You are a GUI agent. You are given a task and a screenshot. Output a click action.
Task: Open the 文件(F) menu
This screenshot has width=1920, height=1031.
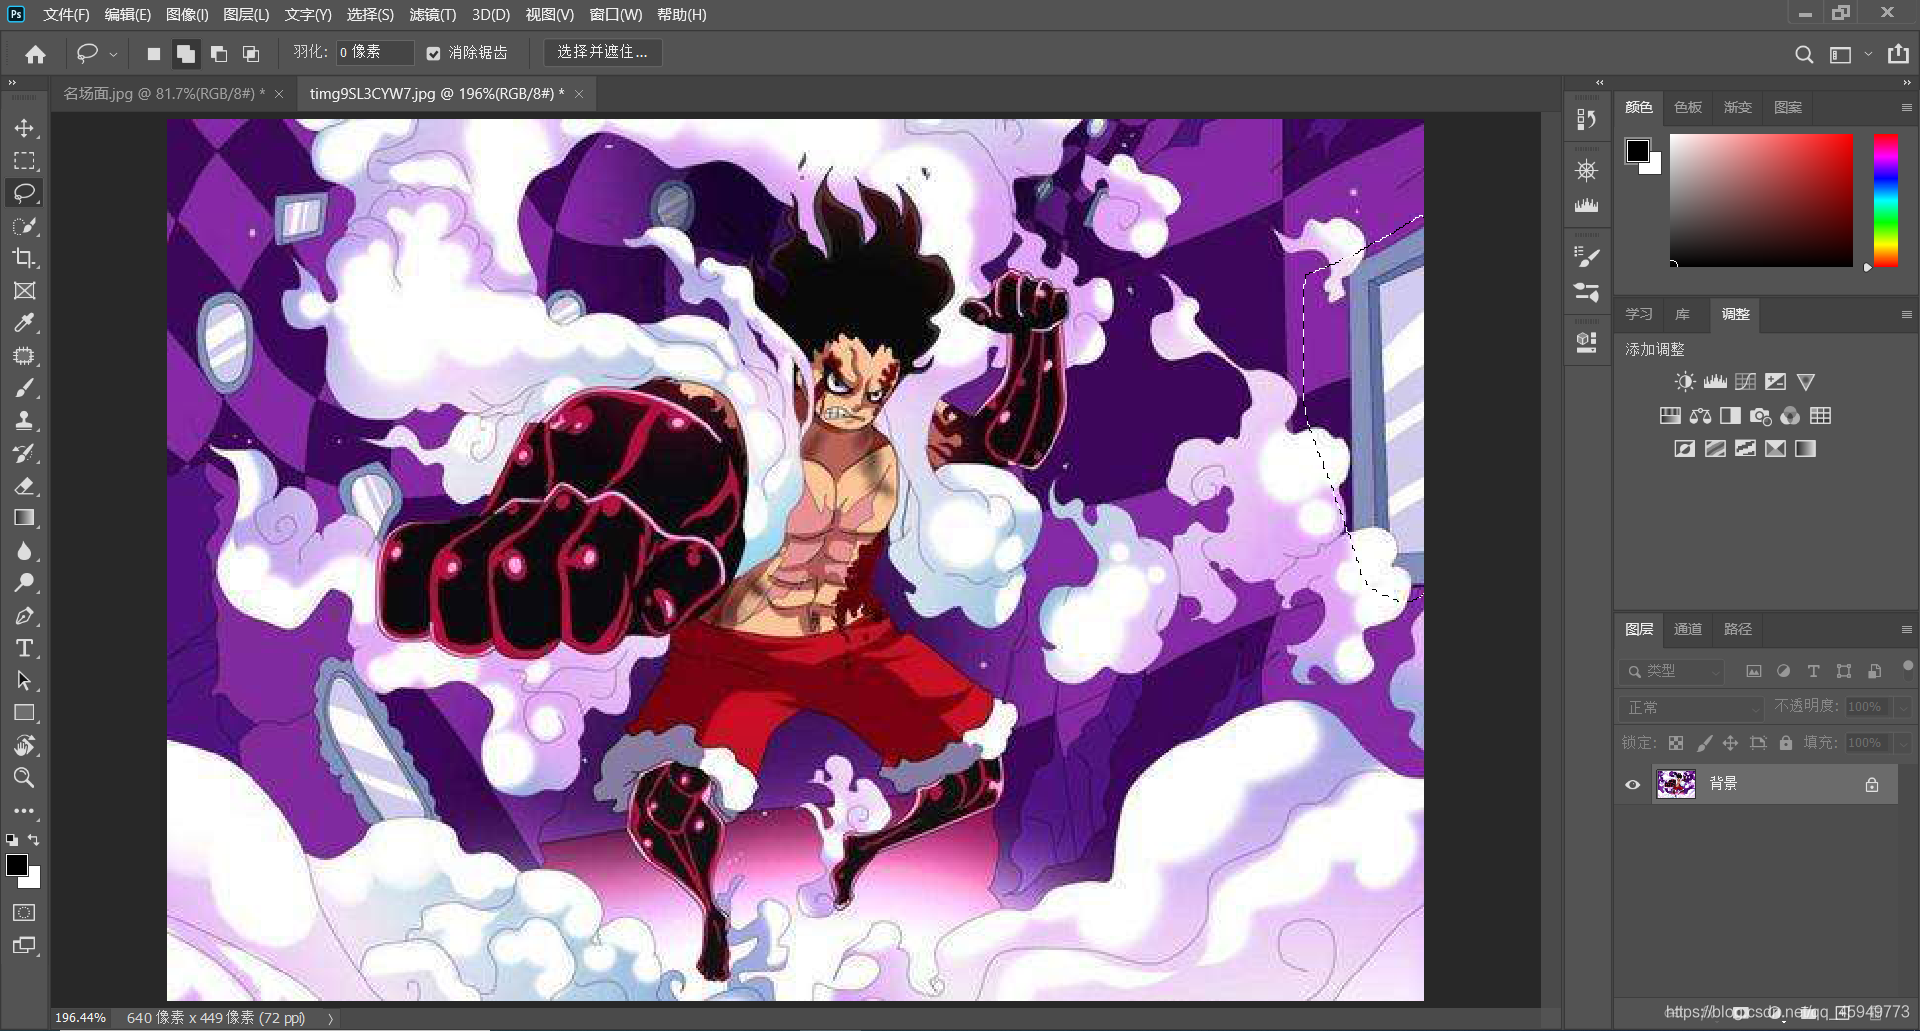[x=66, y=15]
